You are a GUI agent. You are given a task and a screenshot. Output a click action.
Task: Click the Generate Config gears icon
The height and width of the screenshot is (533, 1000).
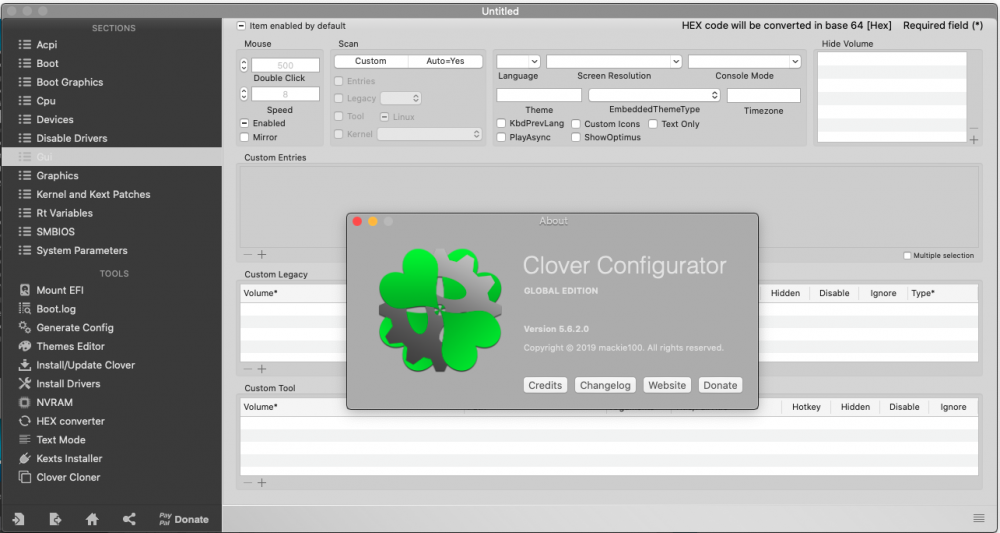25,327
